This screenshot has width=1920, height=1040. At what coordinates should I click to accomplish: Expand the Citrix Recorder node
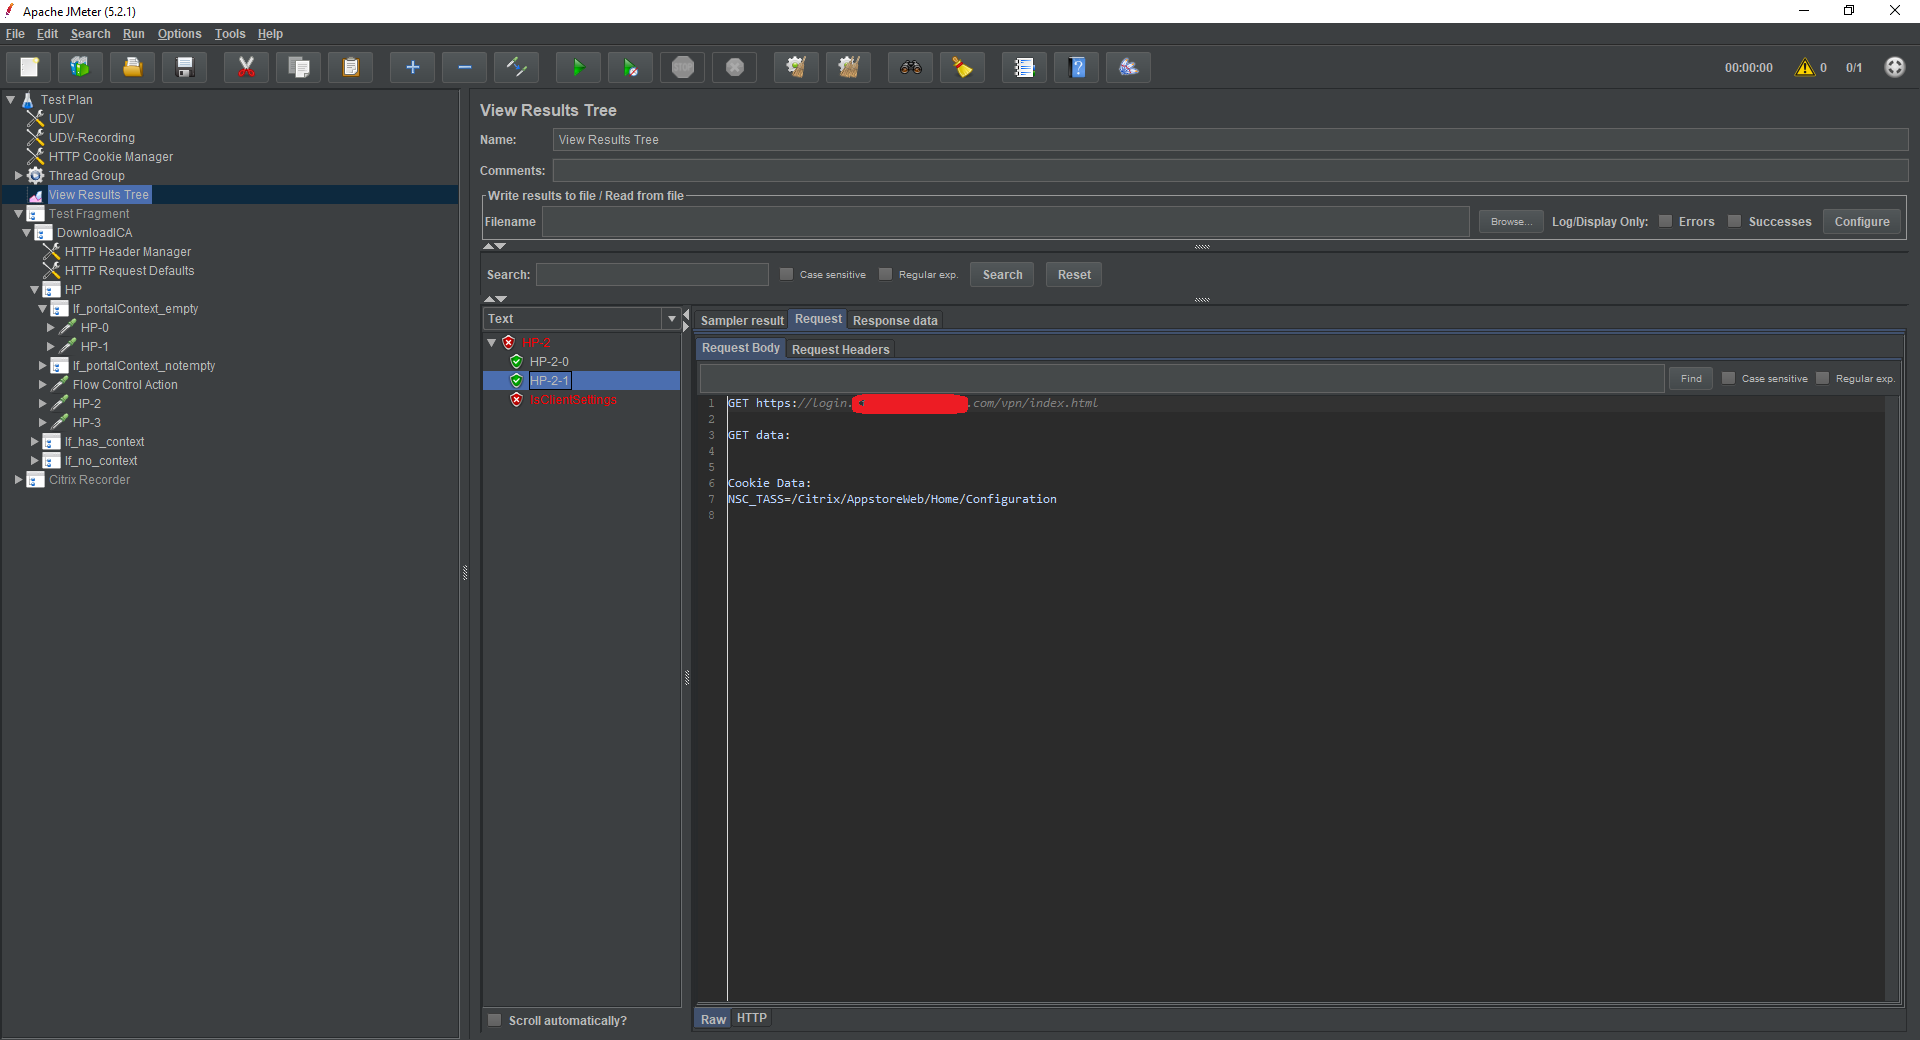click(18, 480)
